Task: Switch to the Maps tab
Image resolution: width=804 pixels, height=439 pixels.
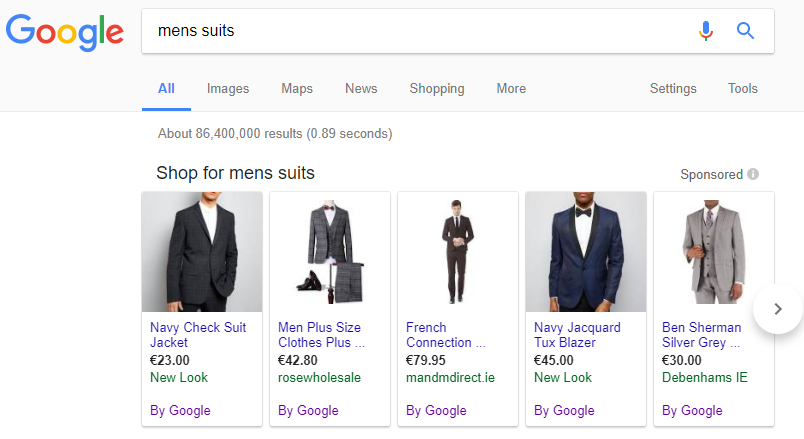Action: pos(297,89)
